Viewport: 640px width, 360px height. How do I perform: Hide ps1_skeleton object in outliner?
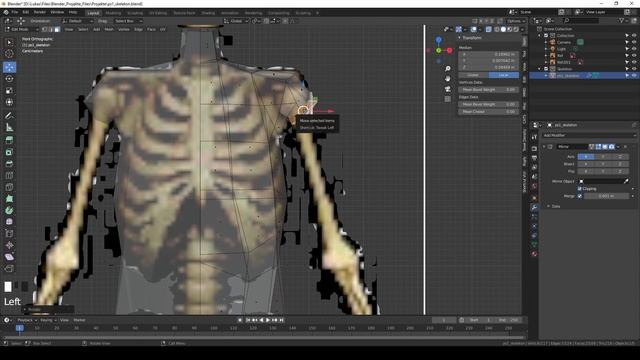634,76
